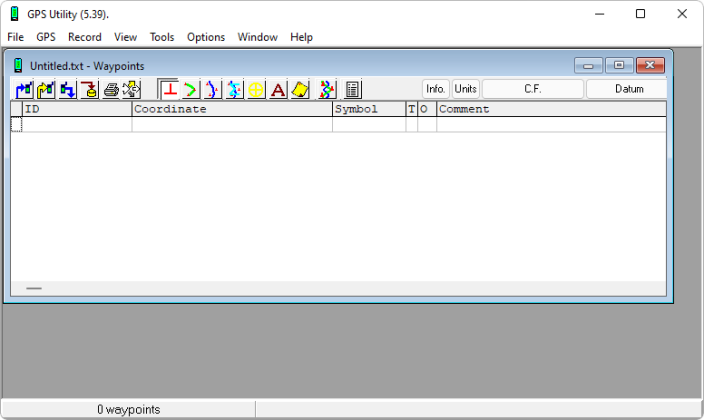Open the File menu
The image size is (704, 420).
(x=15, y=37)
